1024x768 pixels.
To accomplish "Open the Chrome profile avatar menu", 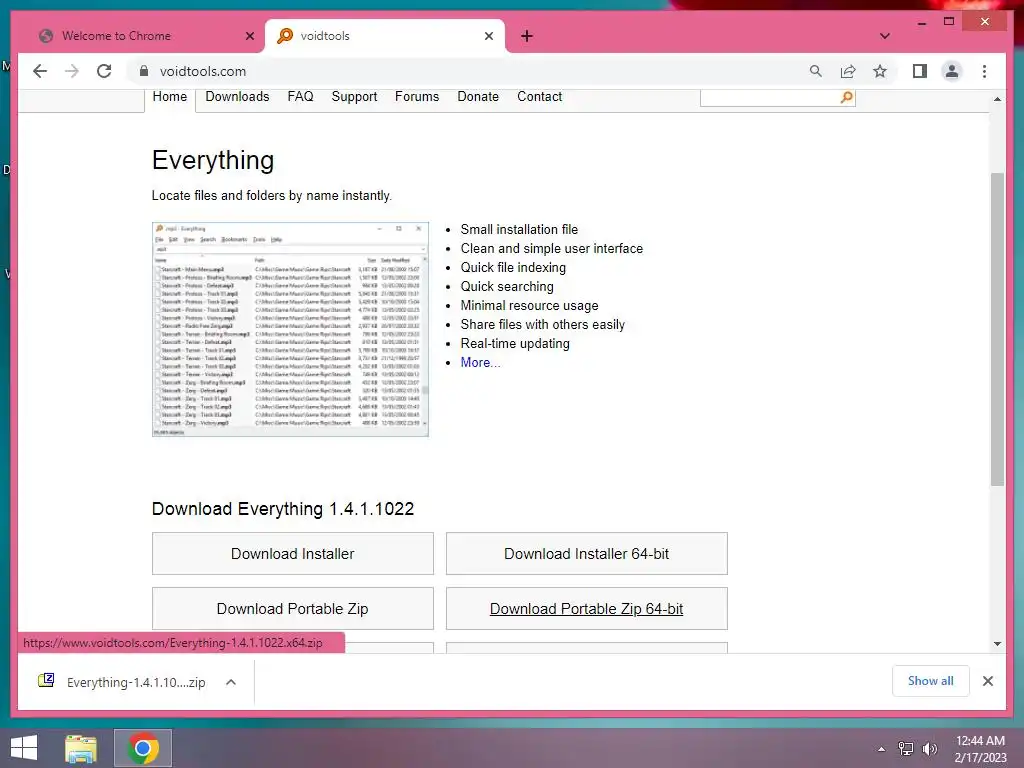I will tap(952, 71).
